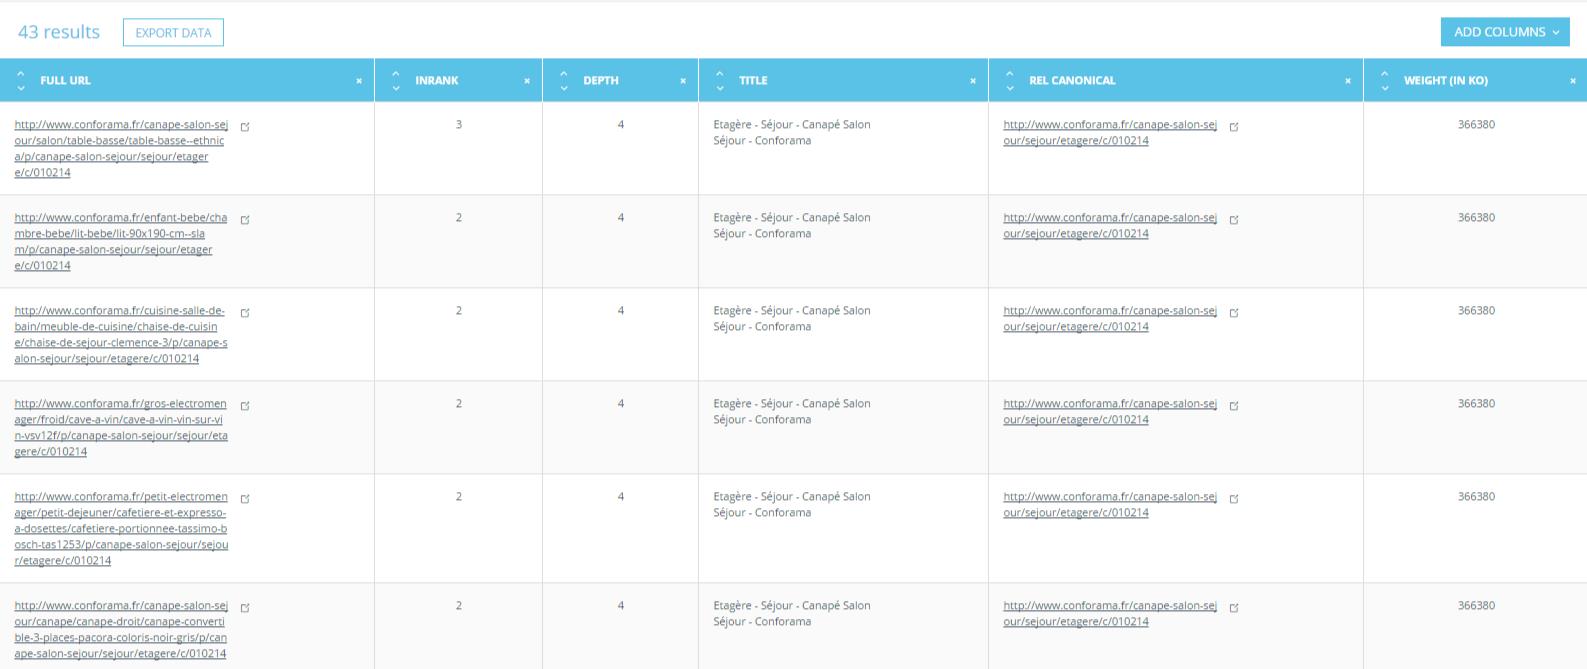Sort the Title column with its arrows
The image size is (1587, 669).
point(720,80)
